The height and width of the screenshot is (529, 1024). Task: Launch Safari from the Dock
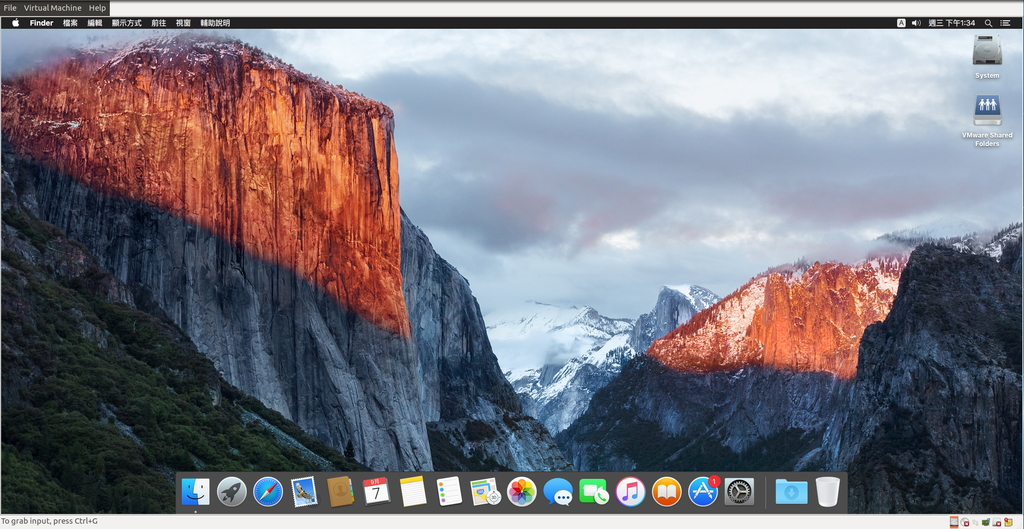[268, 492]
